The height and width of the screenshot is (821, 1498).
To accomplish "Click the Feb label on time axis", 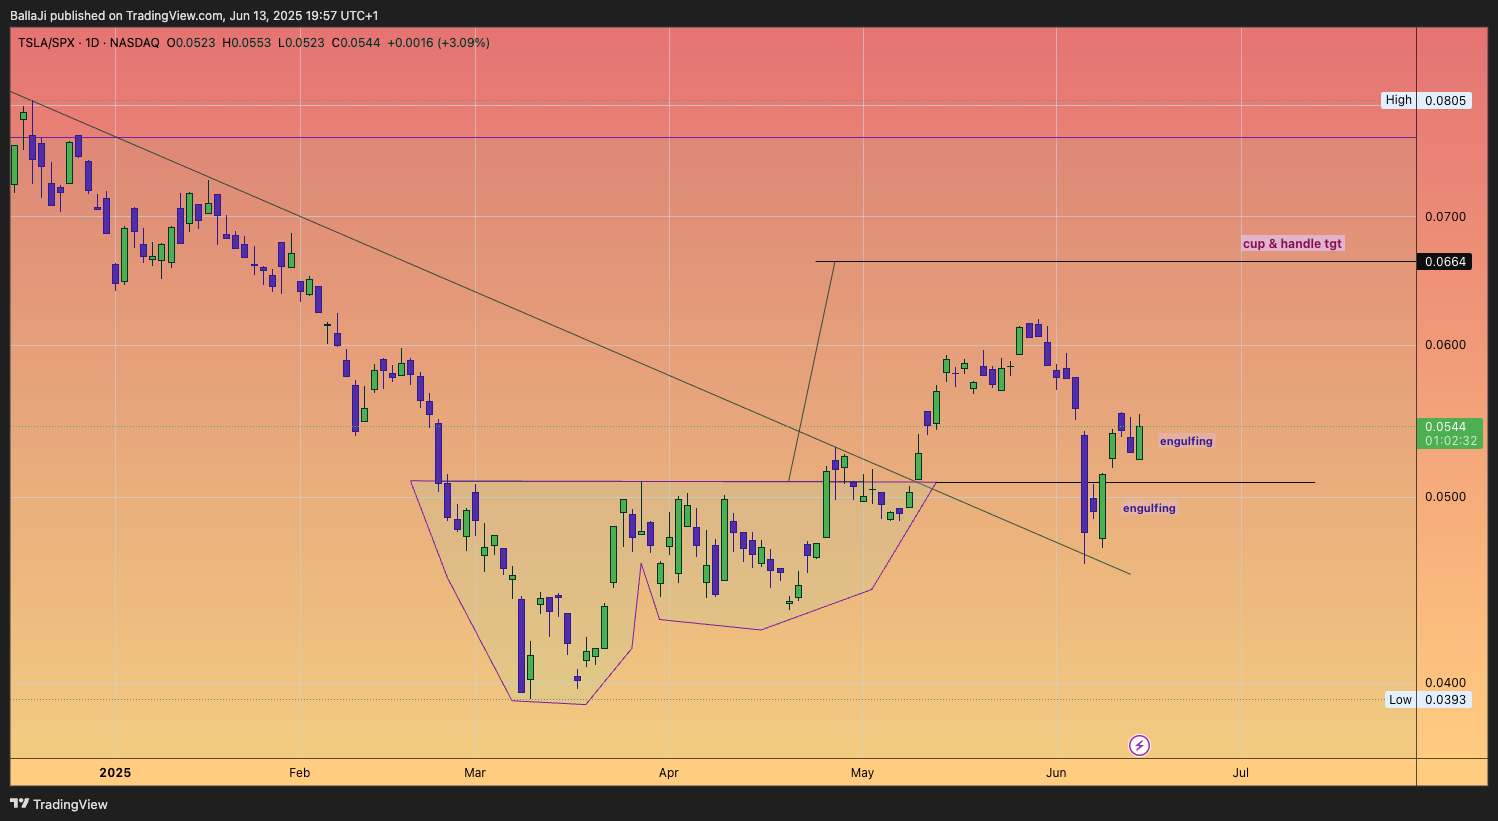I will pos(299,773).
